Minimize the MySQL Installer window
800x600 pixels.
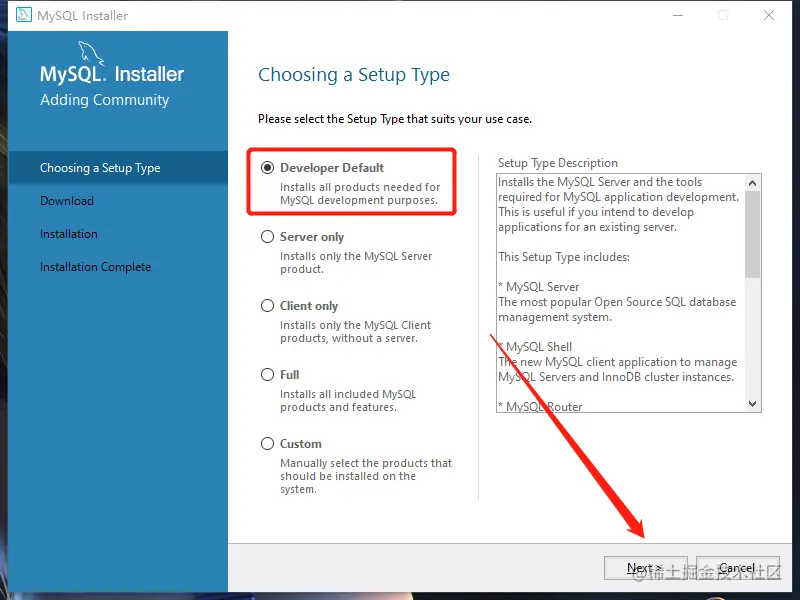pyautogui.click(x=678, y=15)
